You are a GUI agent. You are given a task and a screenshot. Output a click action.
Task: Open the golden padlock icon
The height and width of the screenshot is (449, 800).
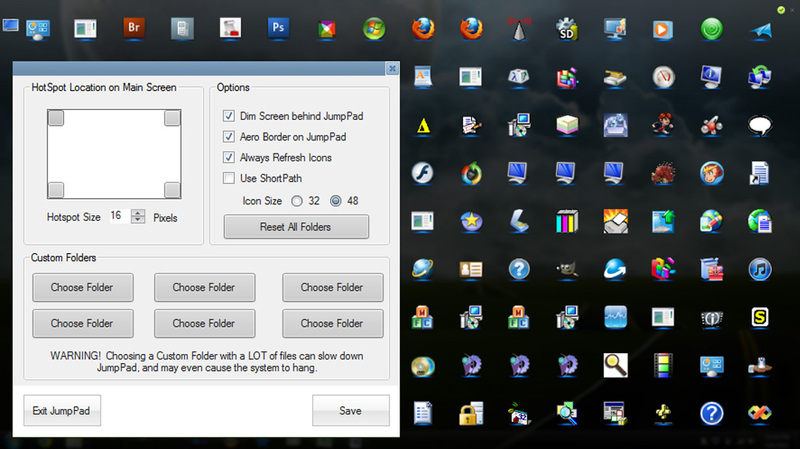pos(470,413)
